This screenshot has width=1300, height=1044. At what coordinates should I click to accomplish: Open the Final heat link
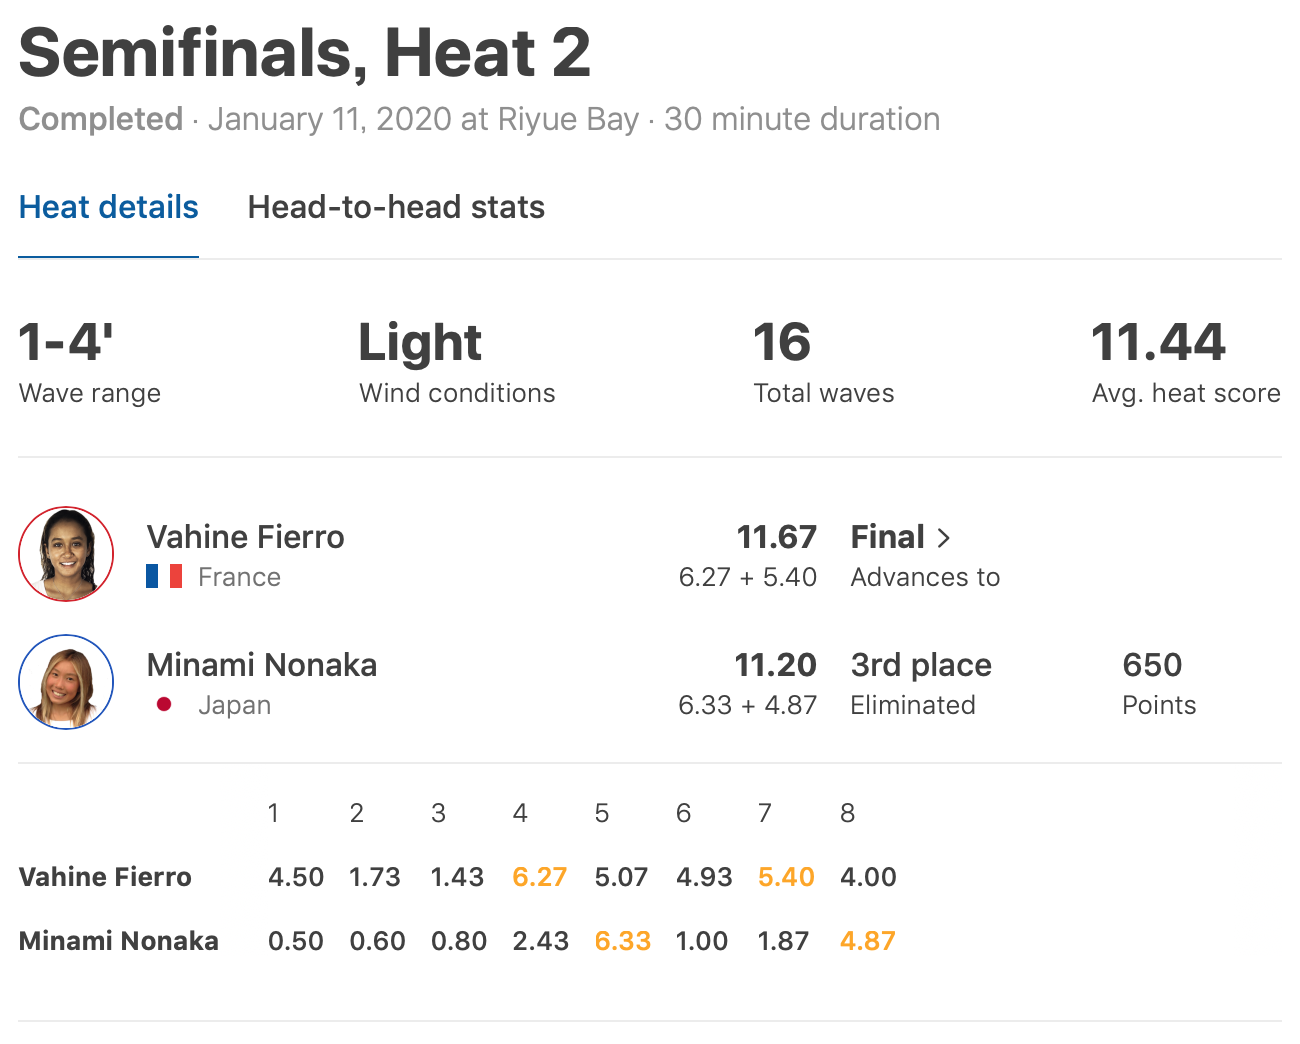[887, 537]
